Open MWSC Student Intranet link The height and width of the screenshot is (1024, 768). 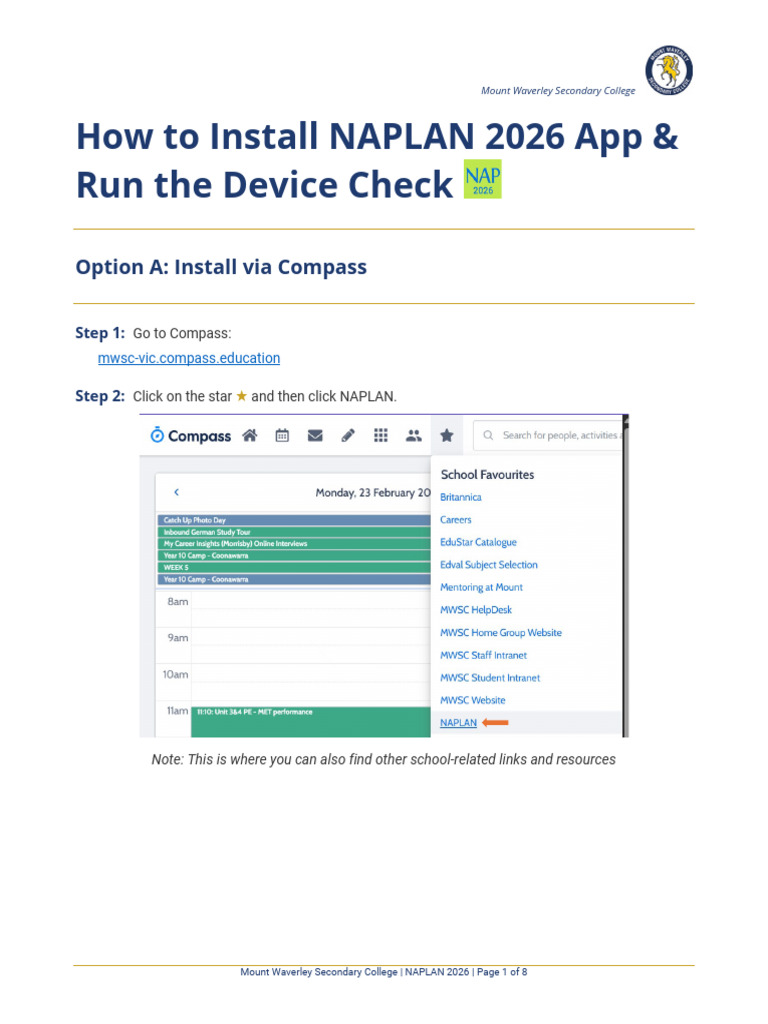(x=490, y=678)
